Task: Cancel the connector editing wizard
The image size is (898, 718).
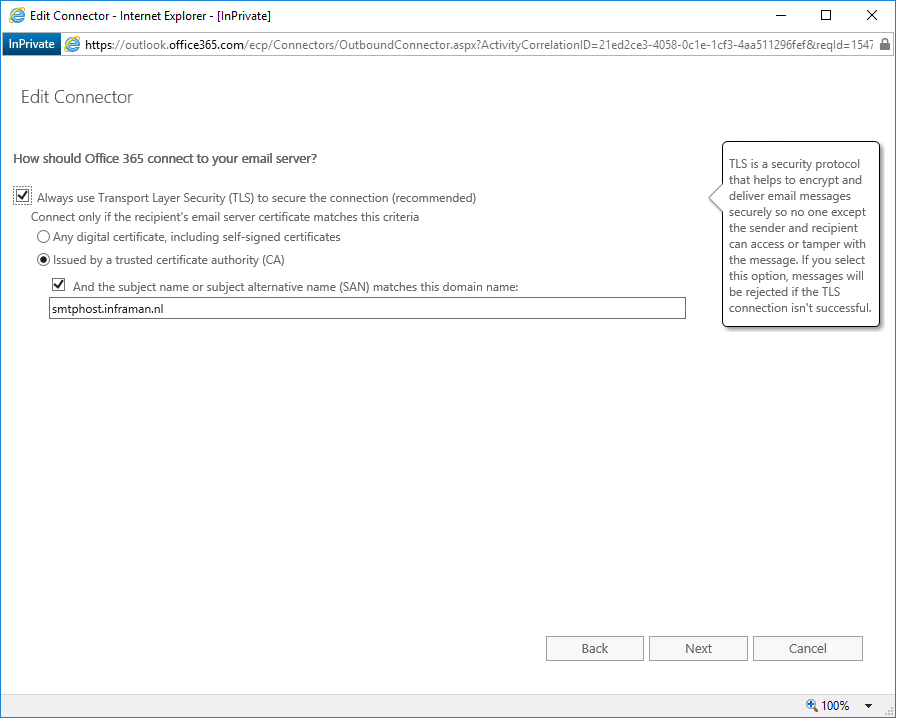Action: [807, 648]
